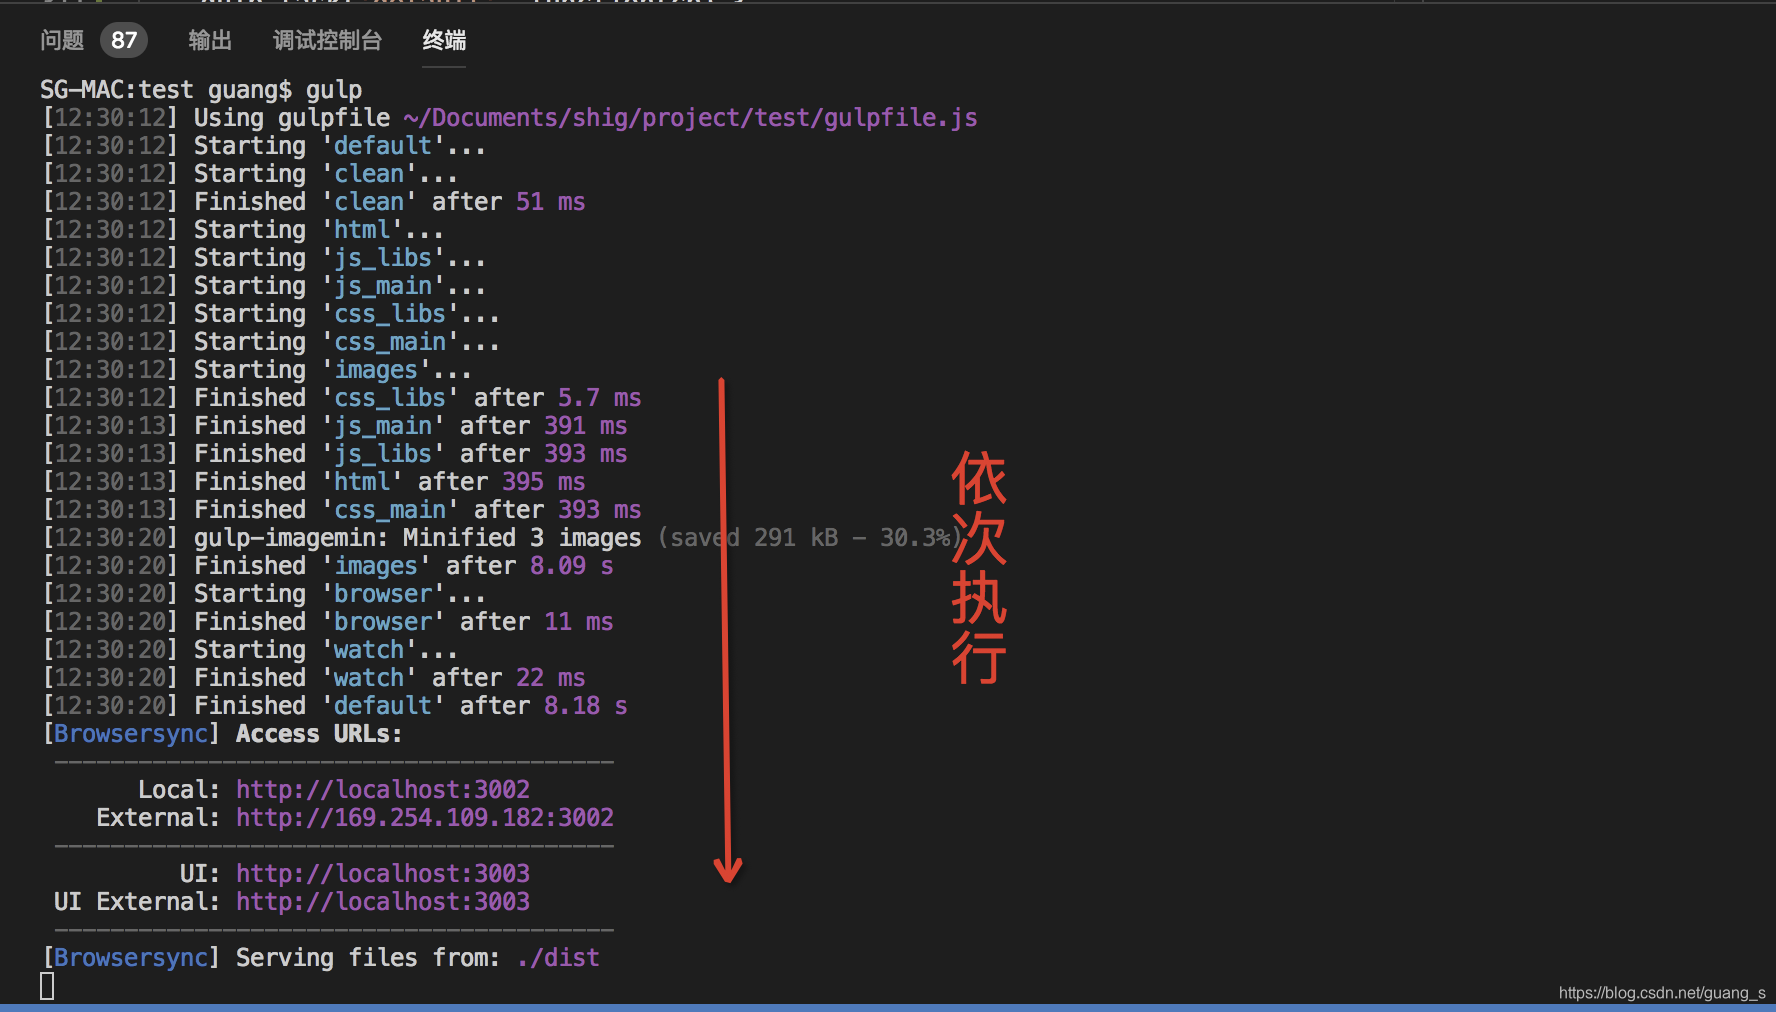Click Finished 'default' after 8.18 s
The image size is (1776, 1012).
coord(335,706)
